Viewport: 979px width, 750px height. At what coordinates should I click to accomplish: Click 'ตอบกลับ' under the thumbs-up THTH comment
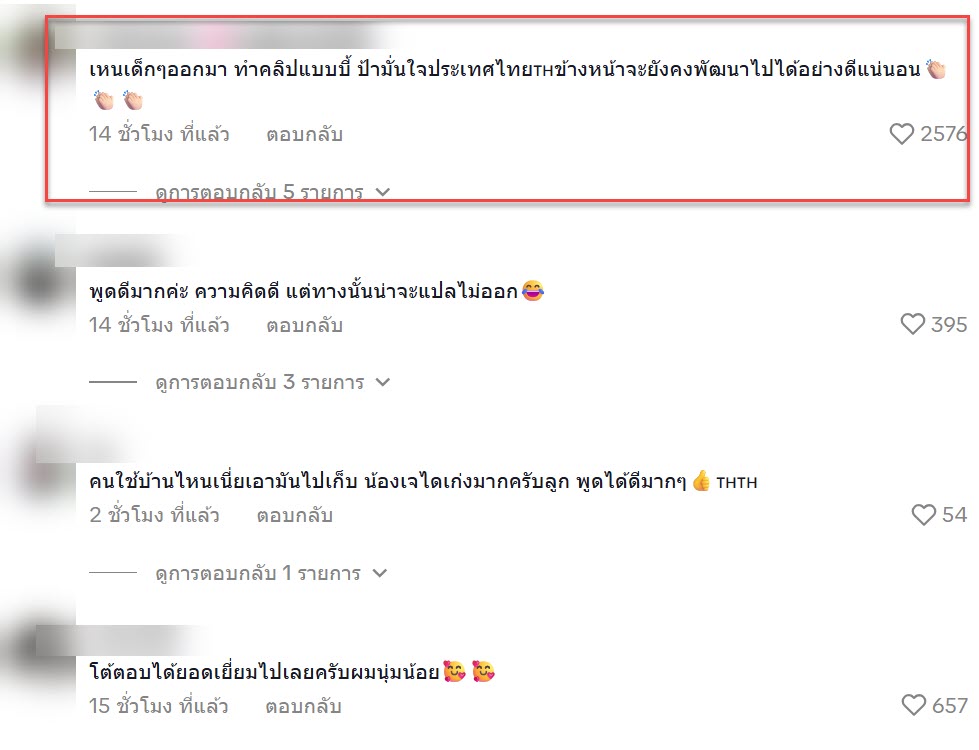coord(295,515)
